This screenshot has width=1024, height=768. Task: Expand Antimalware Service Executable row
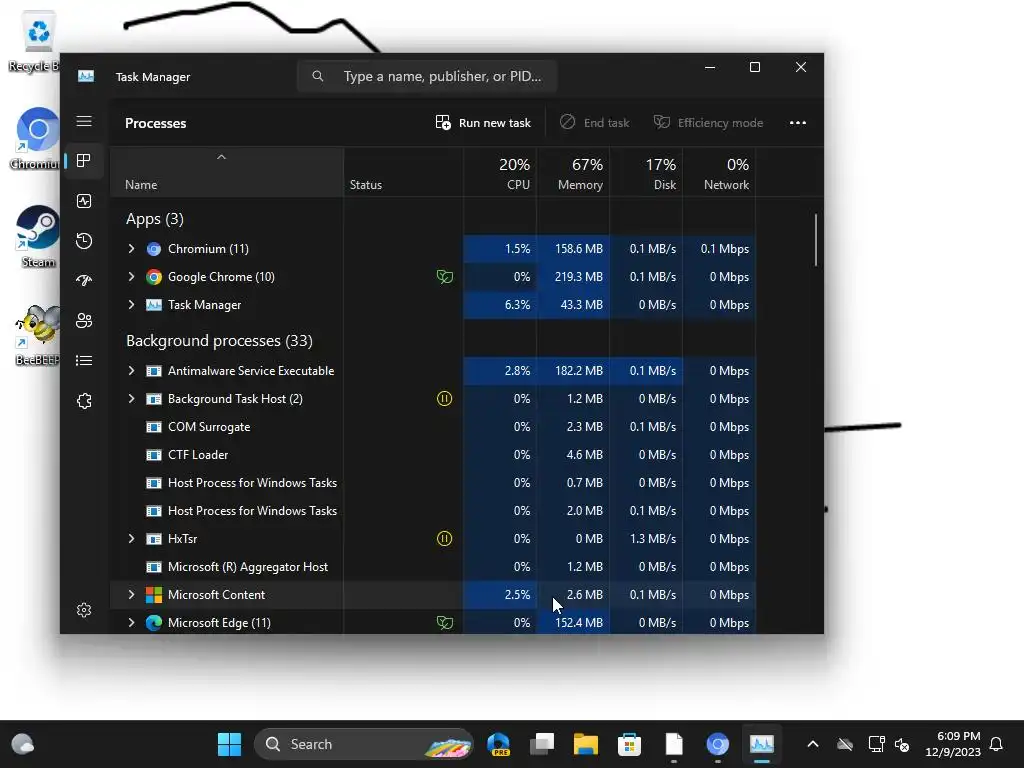click(131, 371)
